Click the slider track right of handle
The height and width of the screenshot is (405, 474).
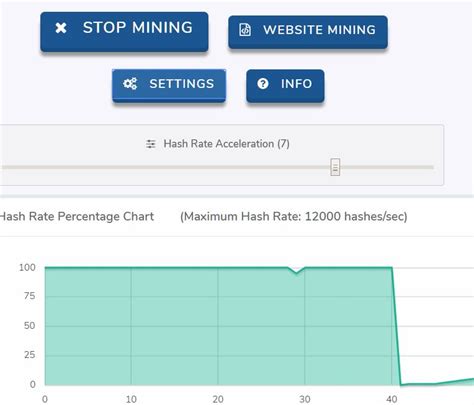pos(387,167)
